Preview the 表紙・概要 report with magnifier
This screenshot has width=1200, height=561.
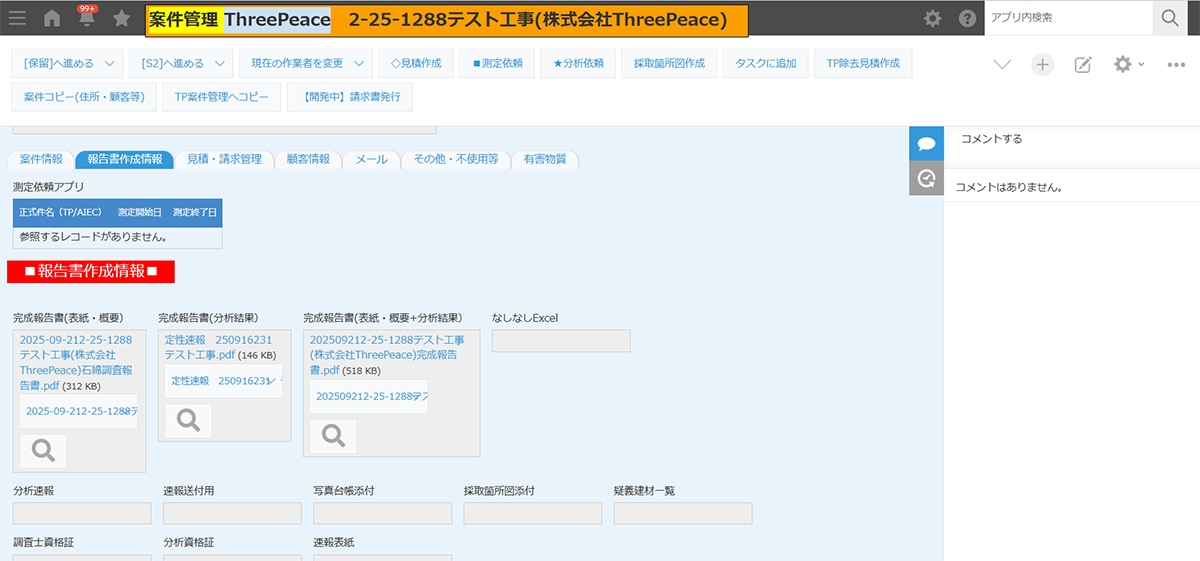[43, 451]
